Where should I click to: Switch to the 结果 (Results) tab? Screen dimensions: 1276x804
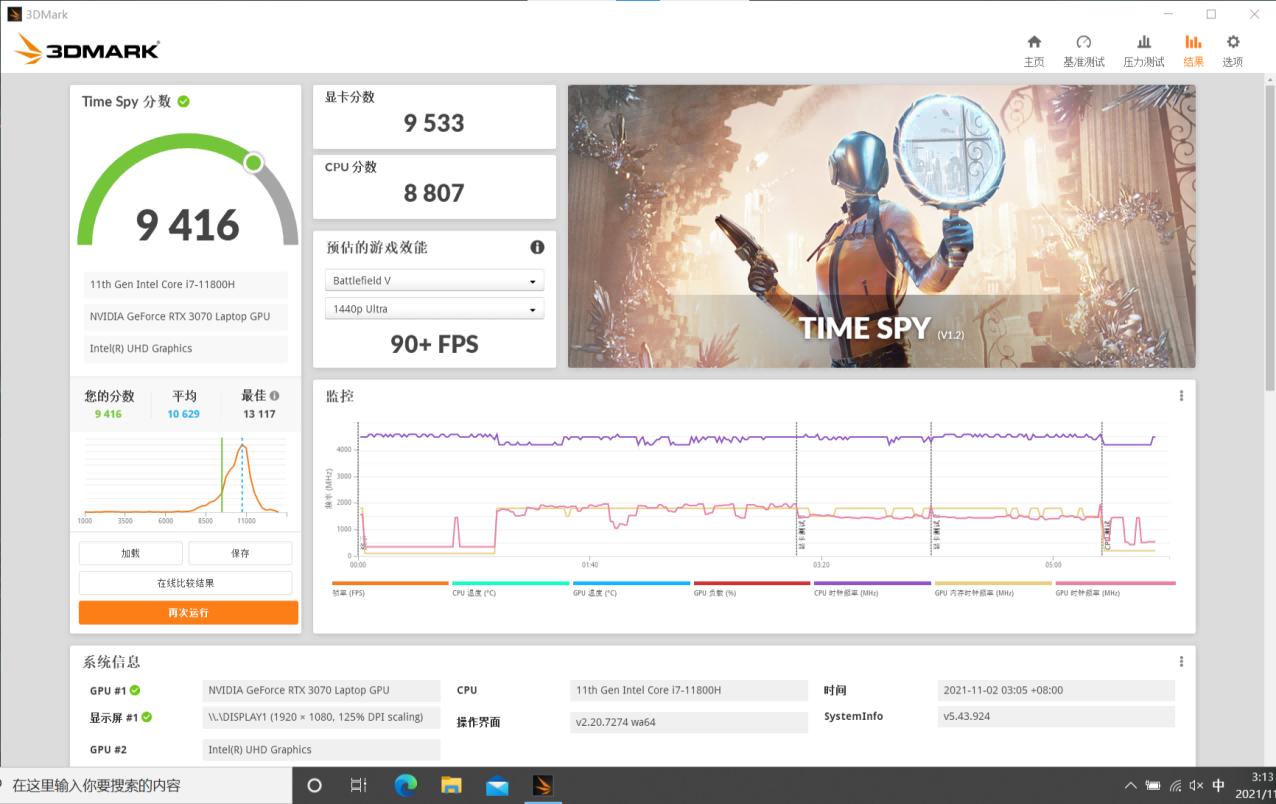click(1192, 48)
